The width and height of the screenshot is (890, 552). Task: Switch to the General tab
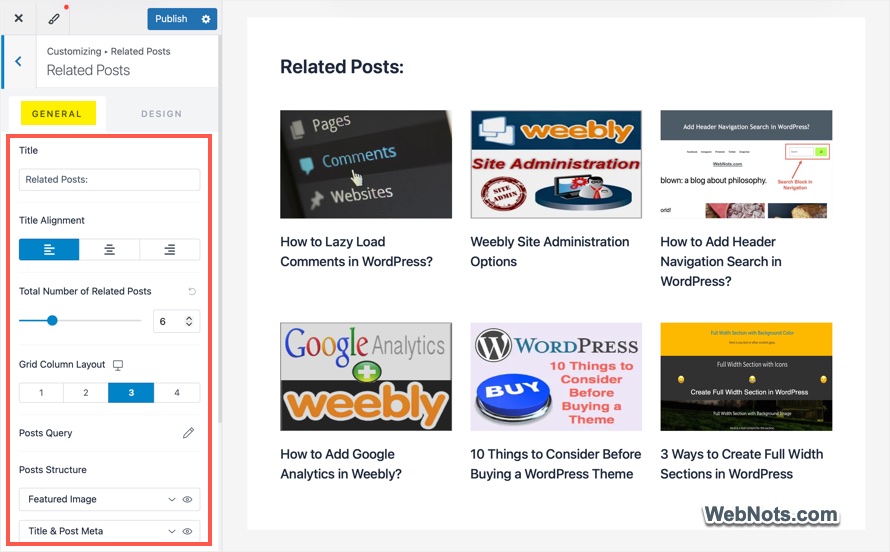pos(57,113)
